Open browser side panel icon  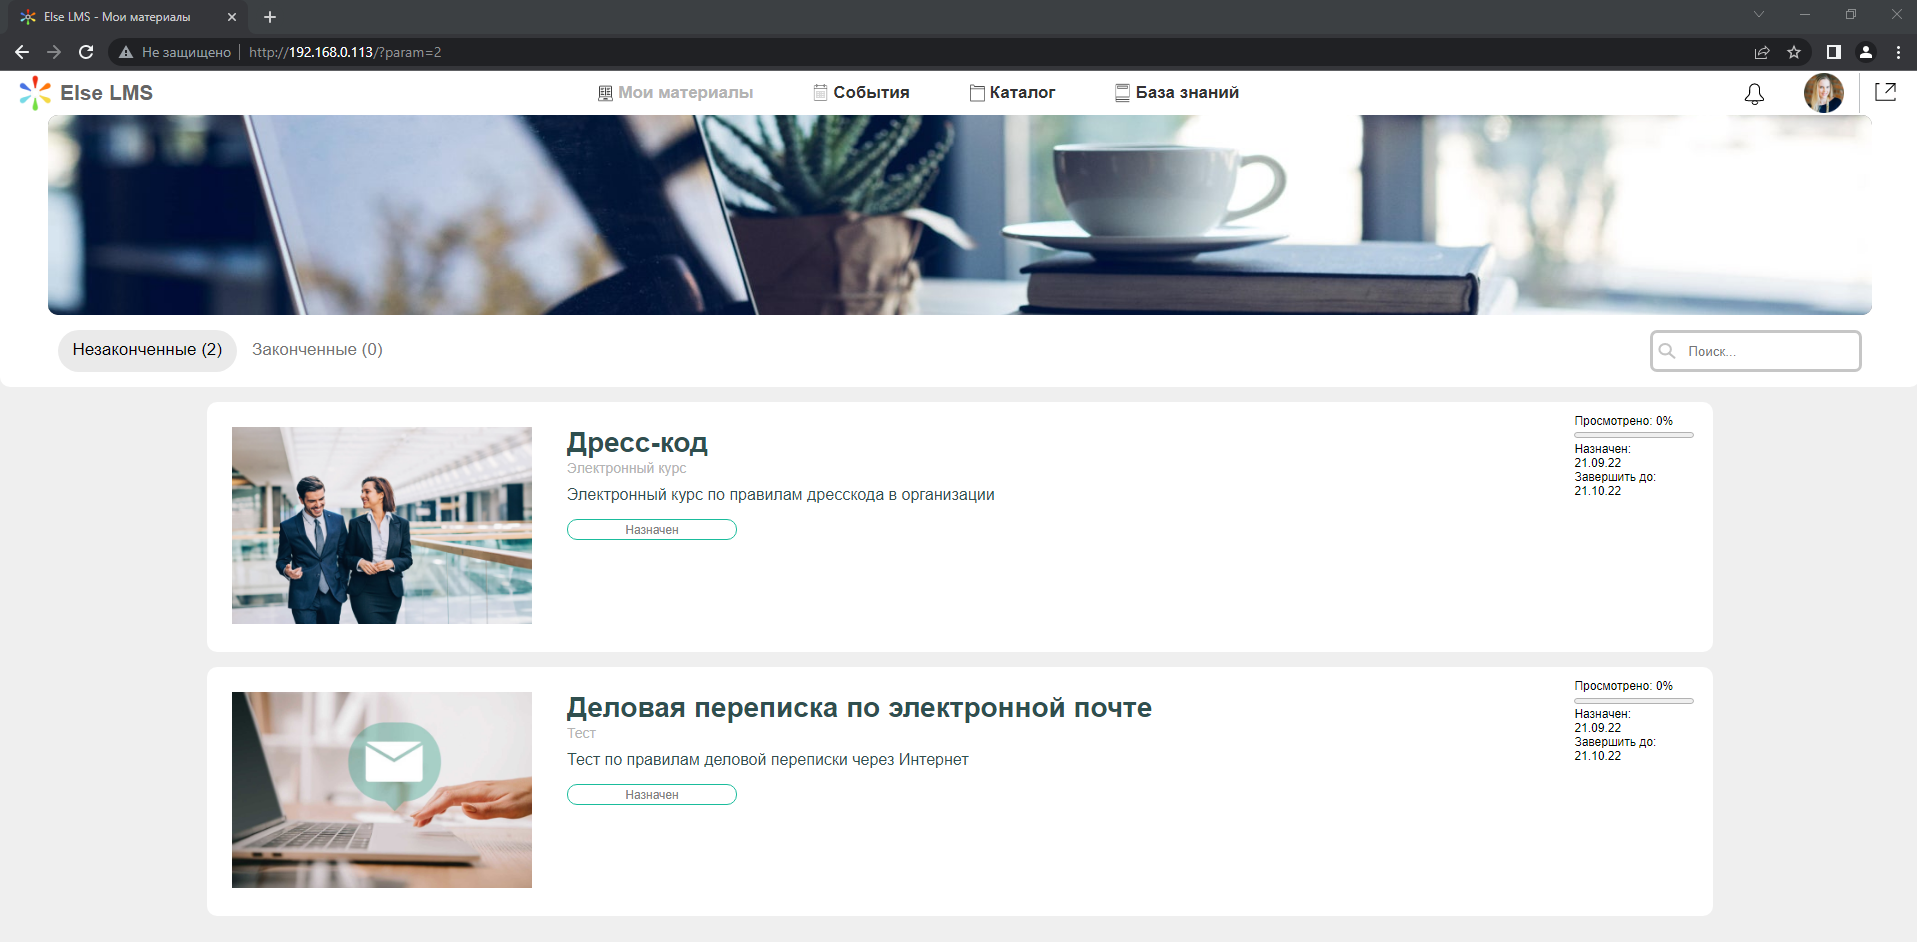[x=1833, y=52]
